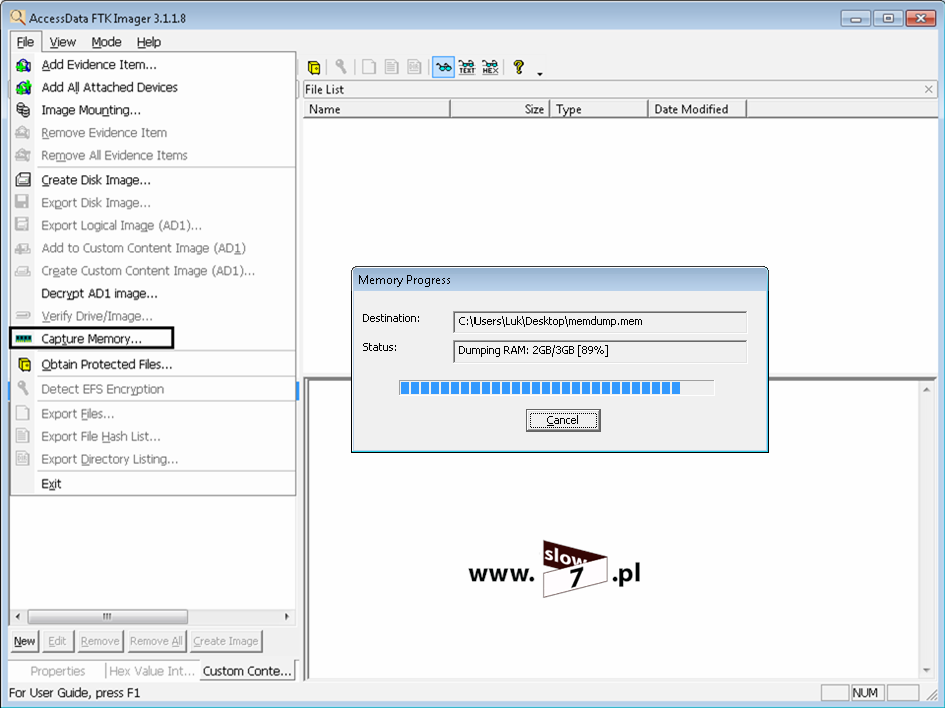Click the FTK Imager title bar icon
Viewport: 945px width, 708px height.
pos(17,17)
